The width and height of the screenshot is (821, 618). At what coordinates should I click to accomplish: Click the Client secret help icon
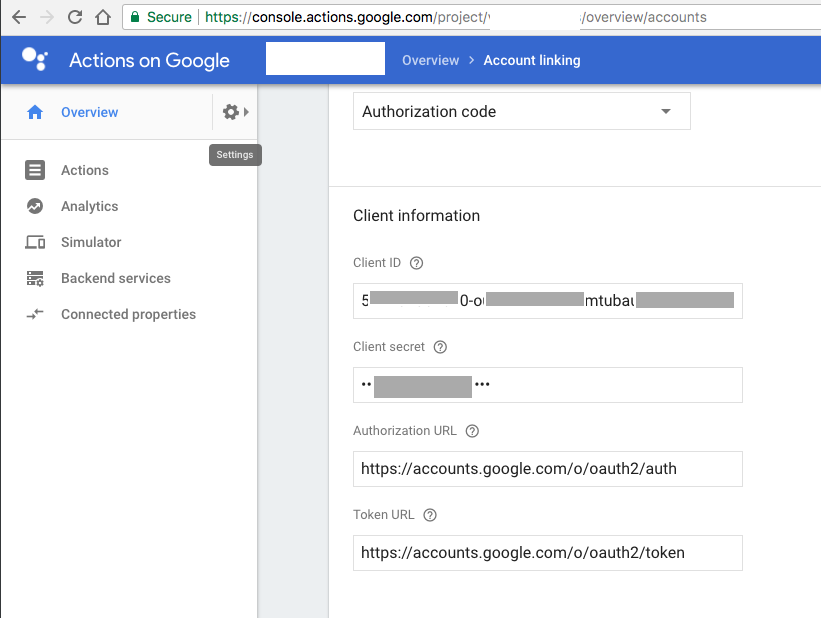440,347
